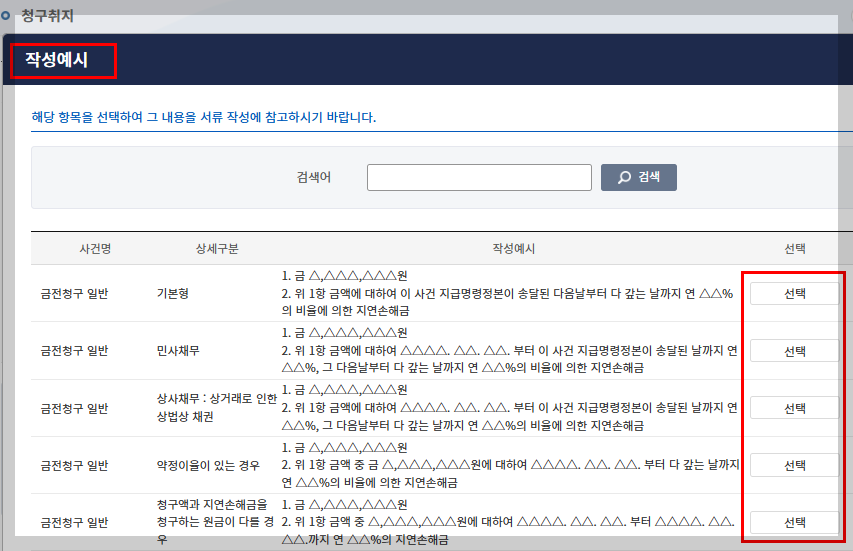Click 선택 for the 민사채무 row
This screenshot has height=551, width=853.
click(x=794, y=351)
